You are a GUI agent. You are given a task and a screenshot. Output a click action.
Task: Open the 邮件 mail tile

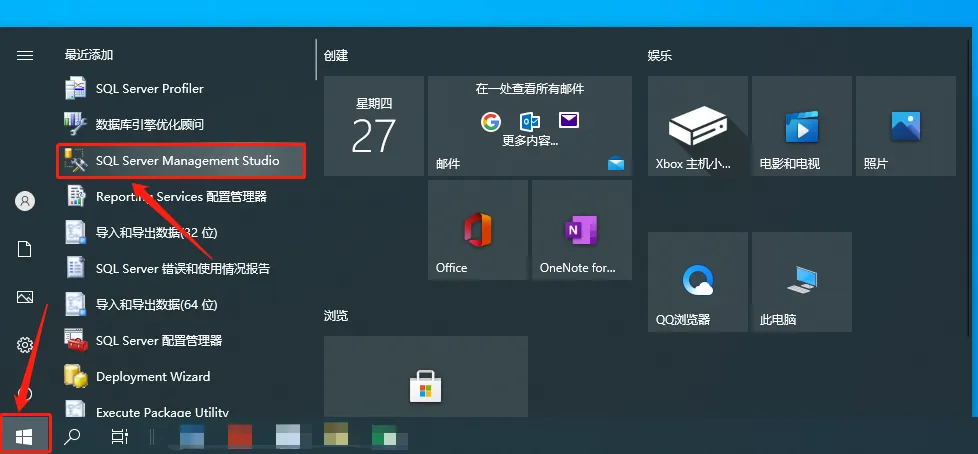point(530,126)
